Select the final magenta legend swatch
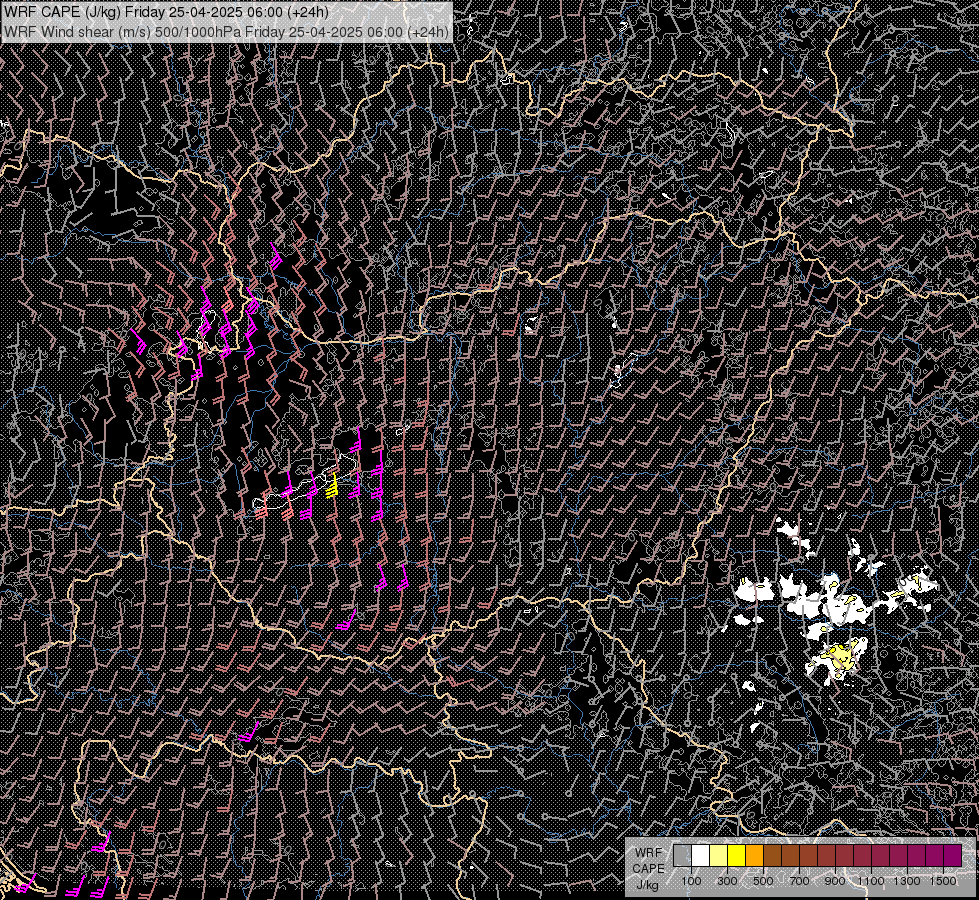The width and height of the screenshot is (979, 900). (953, 856)
